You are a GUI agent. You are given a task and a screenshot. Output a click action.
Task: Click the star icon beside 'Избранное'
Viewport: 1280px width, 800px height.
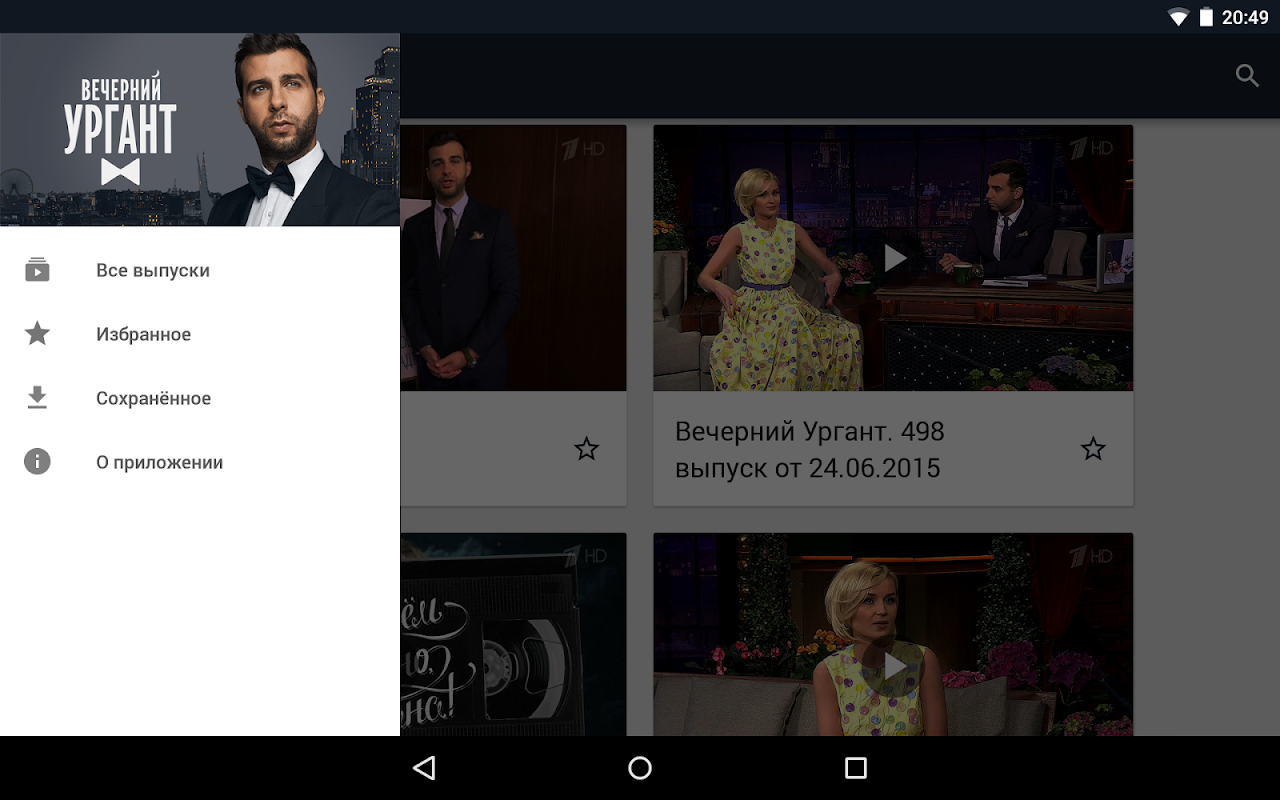tap(37, 334)
